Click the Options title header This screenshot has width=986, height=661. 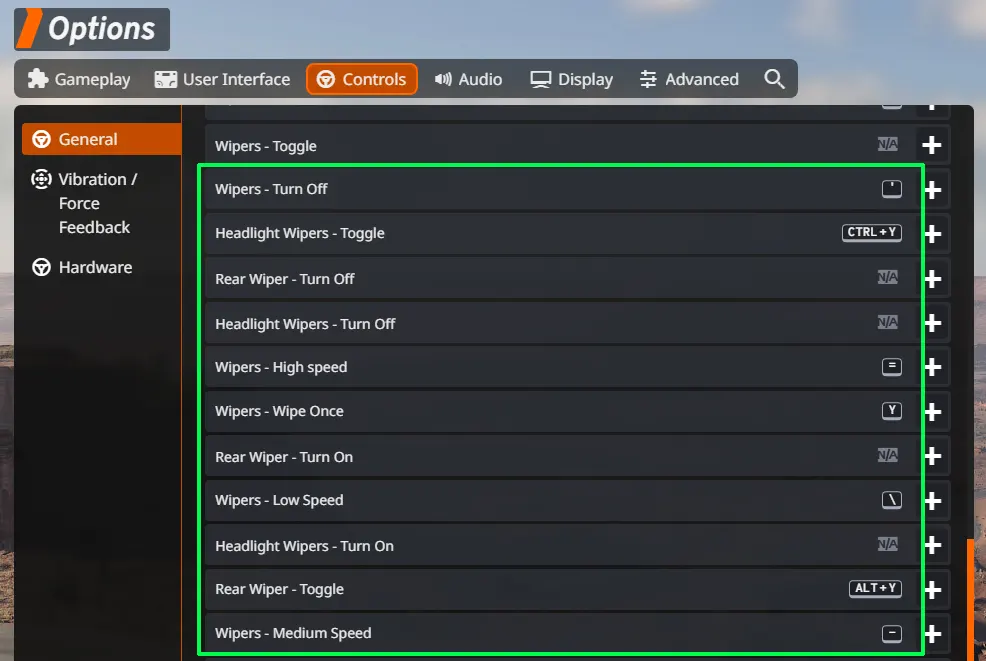click(92, 29)
